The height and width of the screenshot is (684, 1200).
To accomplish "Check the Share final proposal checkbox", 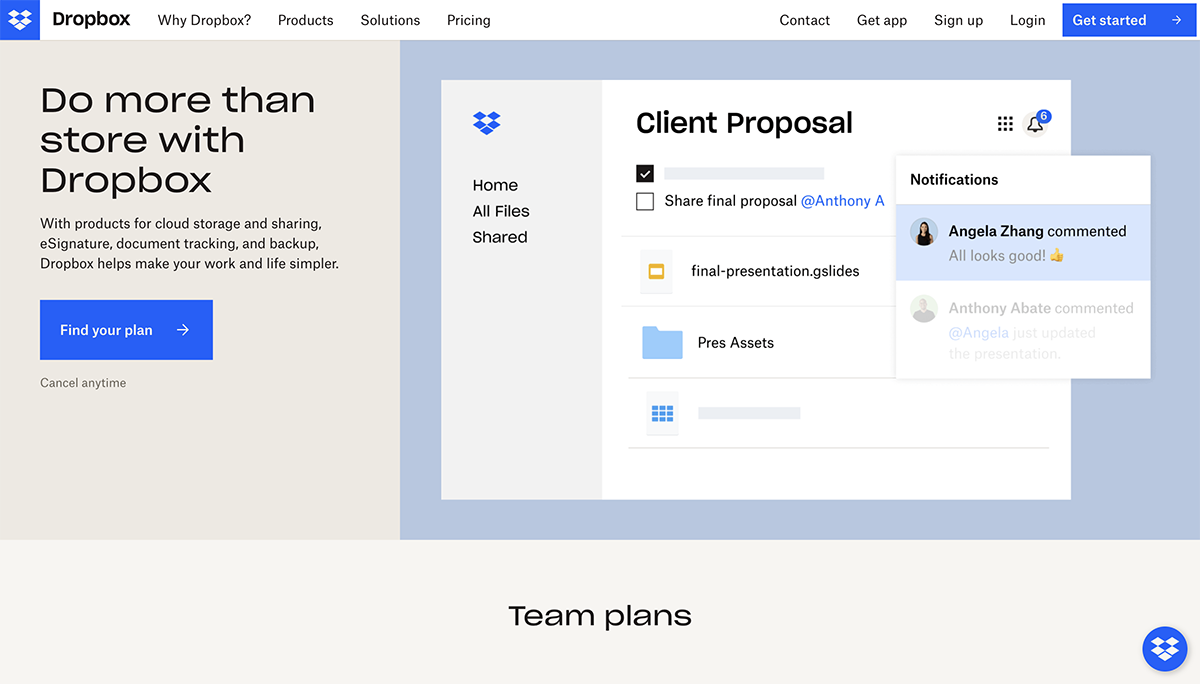I will [x=645, y=201].
